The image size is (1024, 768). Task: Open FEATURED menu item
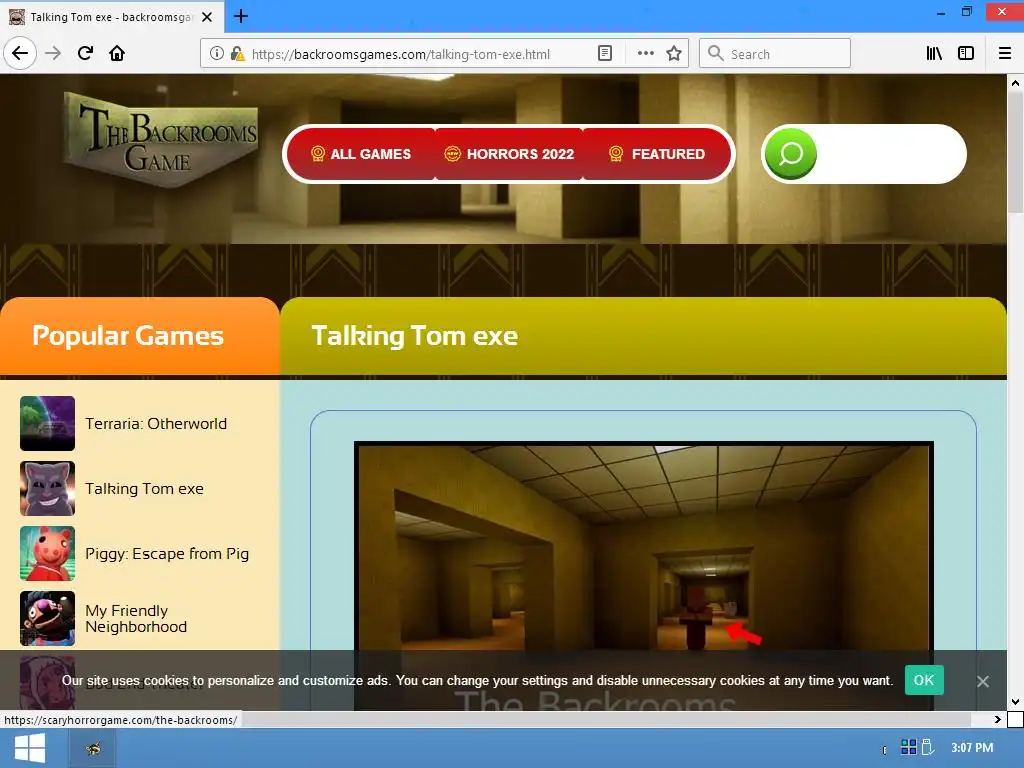(657, 154)
